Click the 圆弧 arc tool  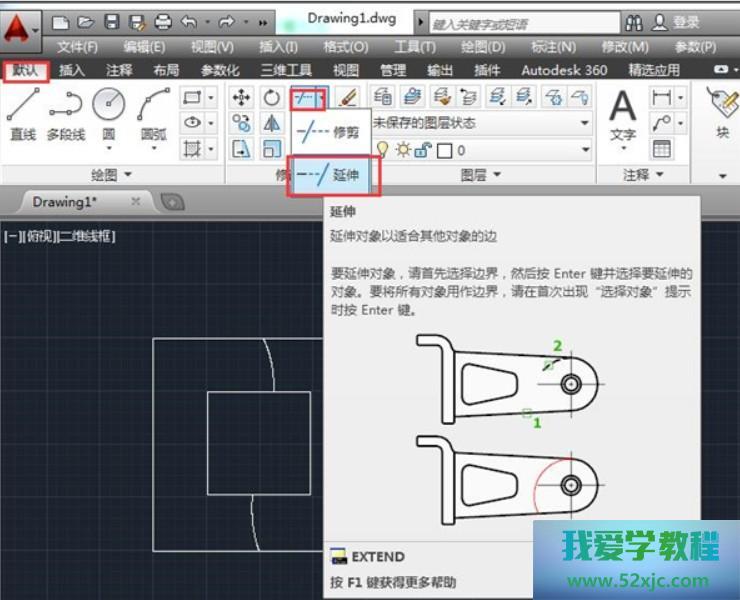[x=153, y=113]
